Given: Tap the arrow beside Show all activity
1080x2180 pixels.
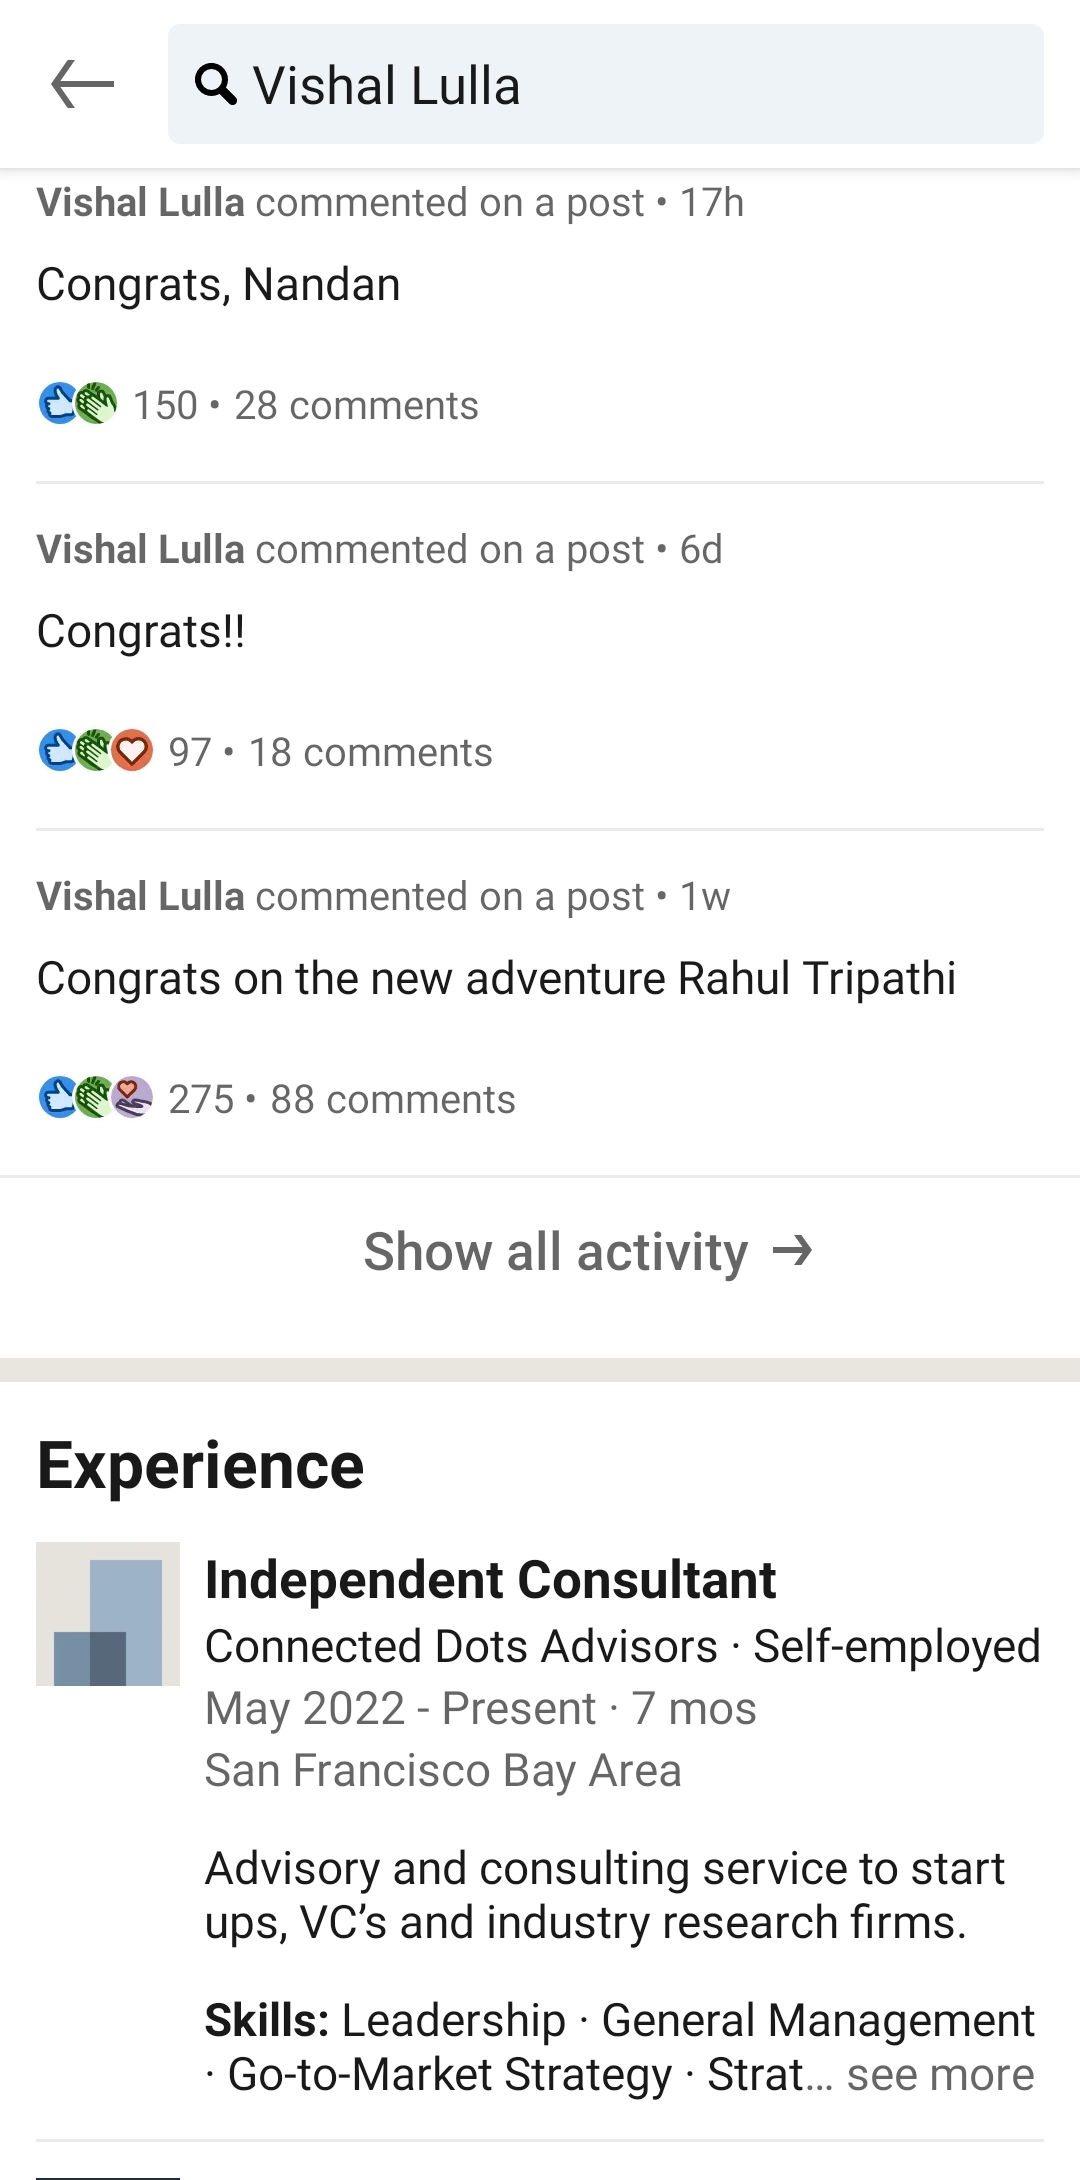Looking at the screenshot, I should pyautogui.click(x=793, y=1250).
